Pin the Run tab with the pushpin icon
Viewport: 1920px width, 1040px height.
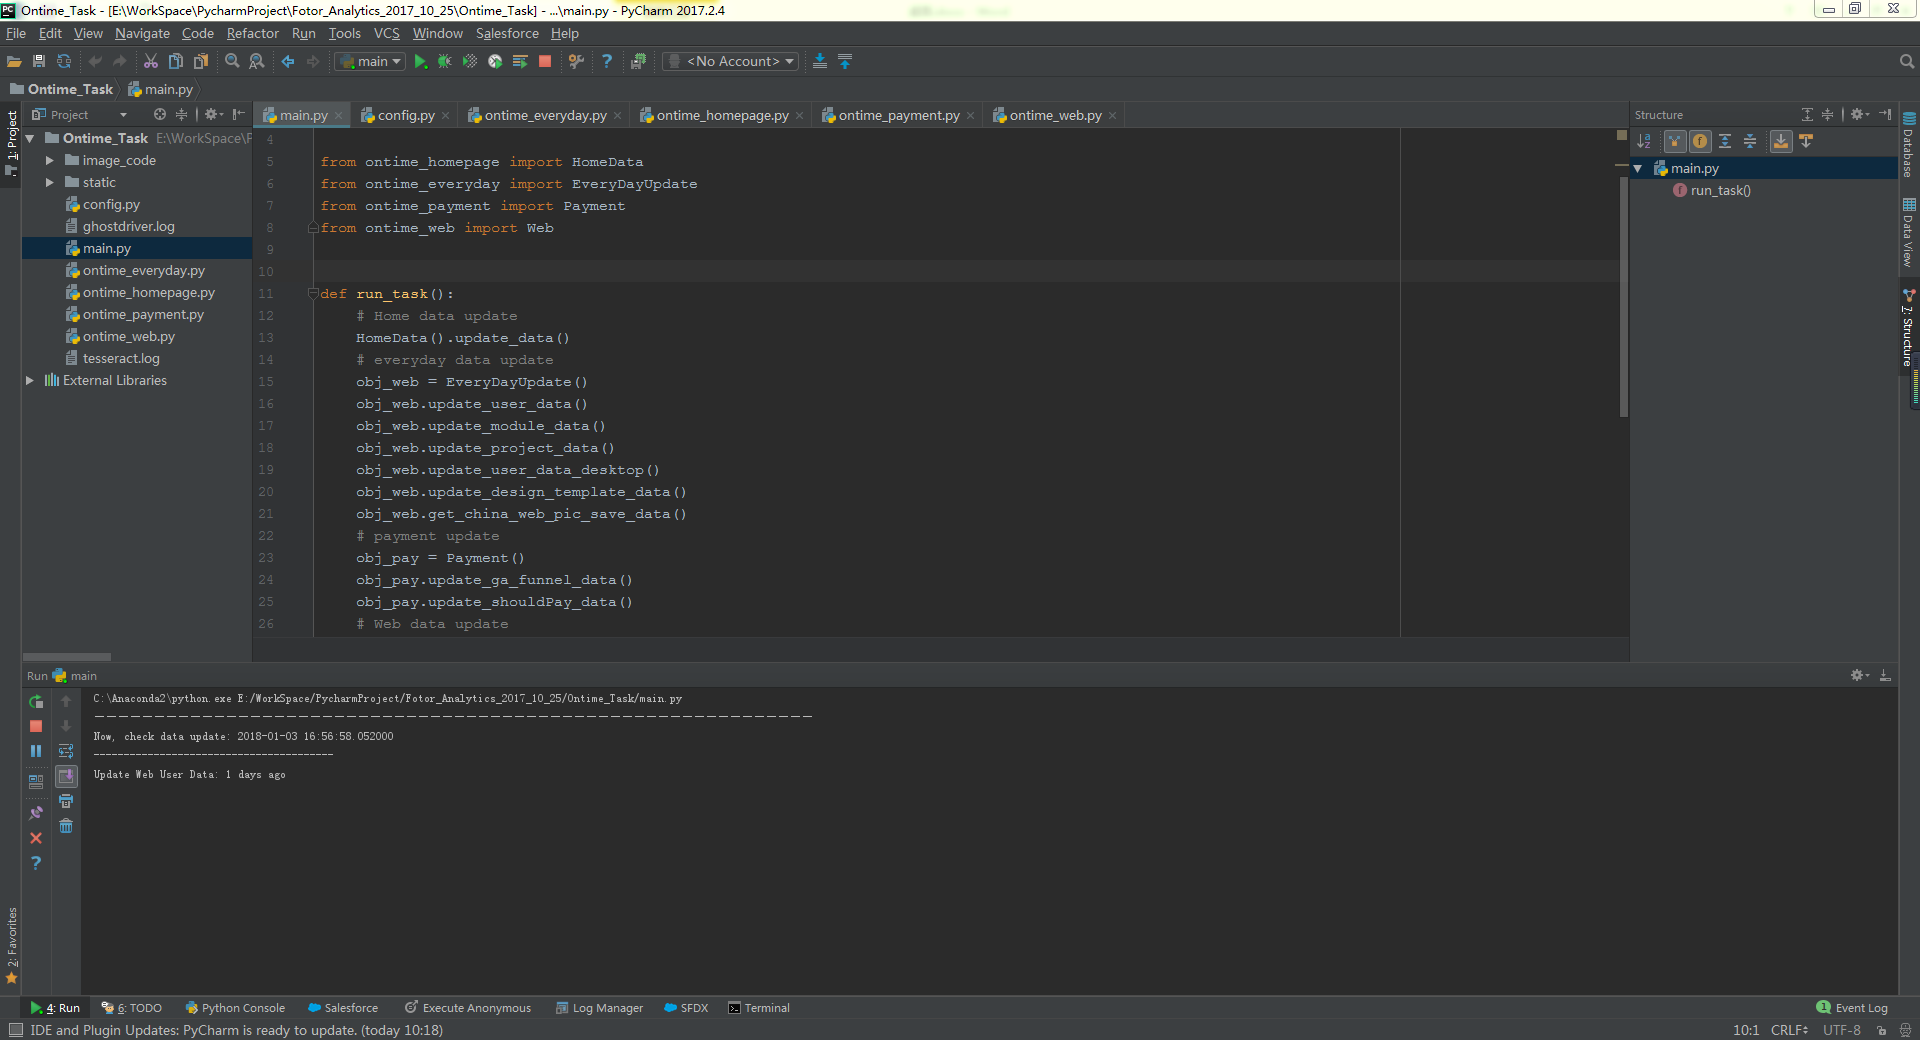tap(36, 813)
